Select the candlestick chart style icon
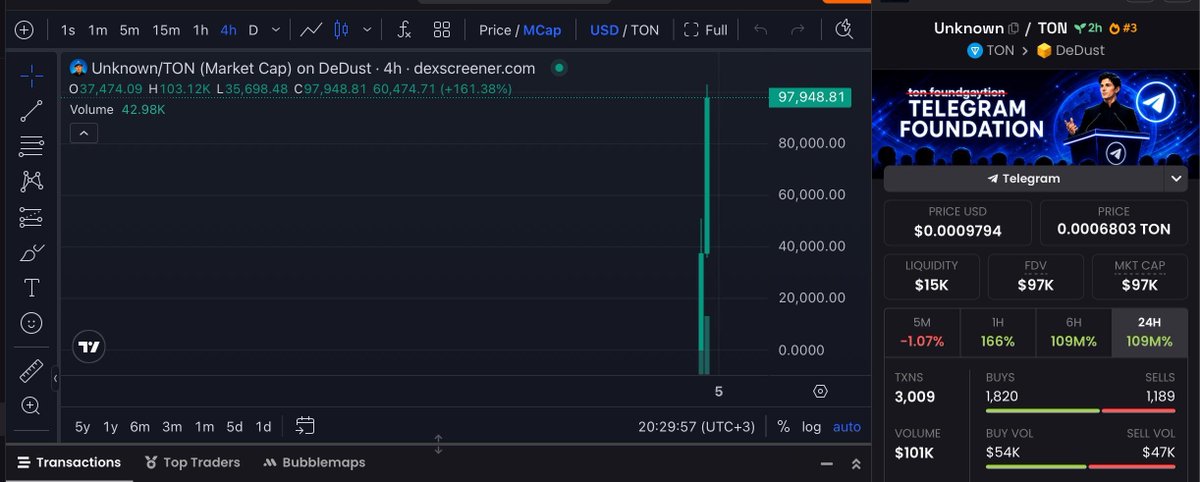The height and width of the screenshot is (482, 1200). 341,30
